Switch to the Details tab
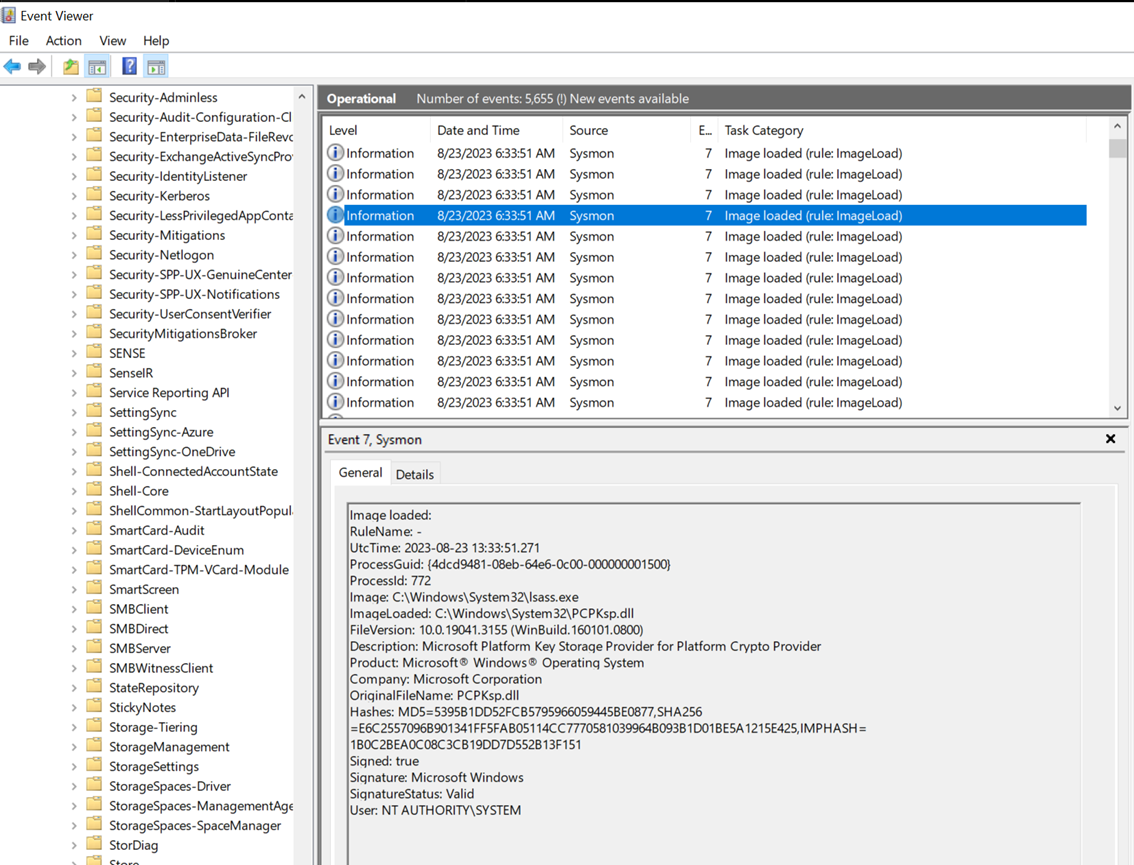1134x865 pixels. (x=414, y=475)
